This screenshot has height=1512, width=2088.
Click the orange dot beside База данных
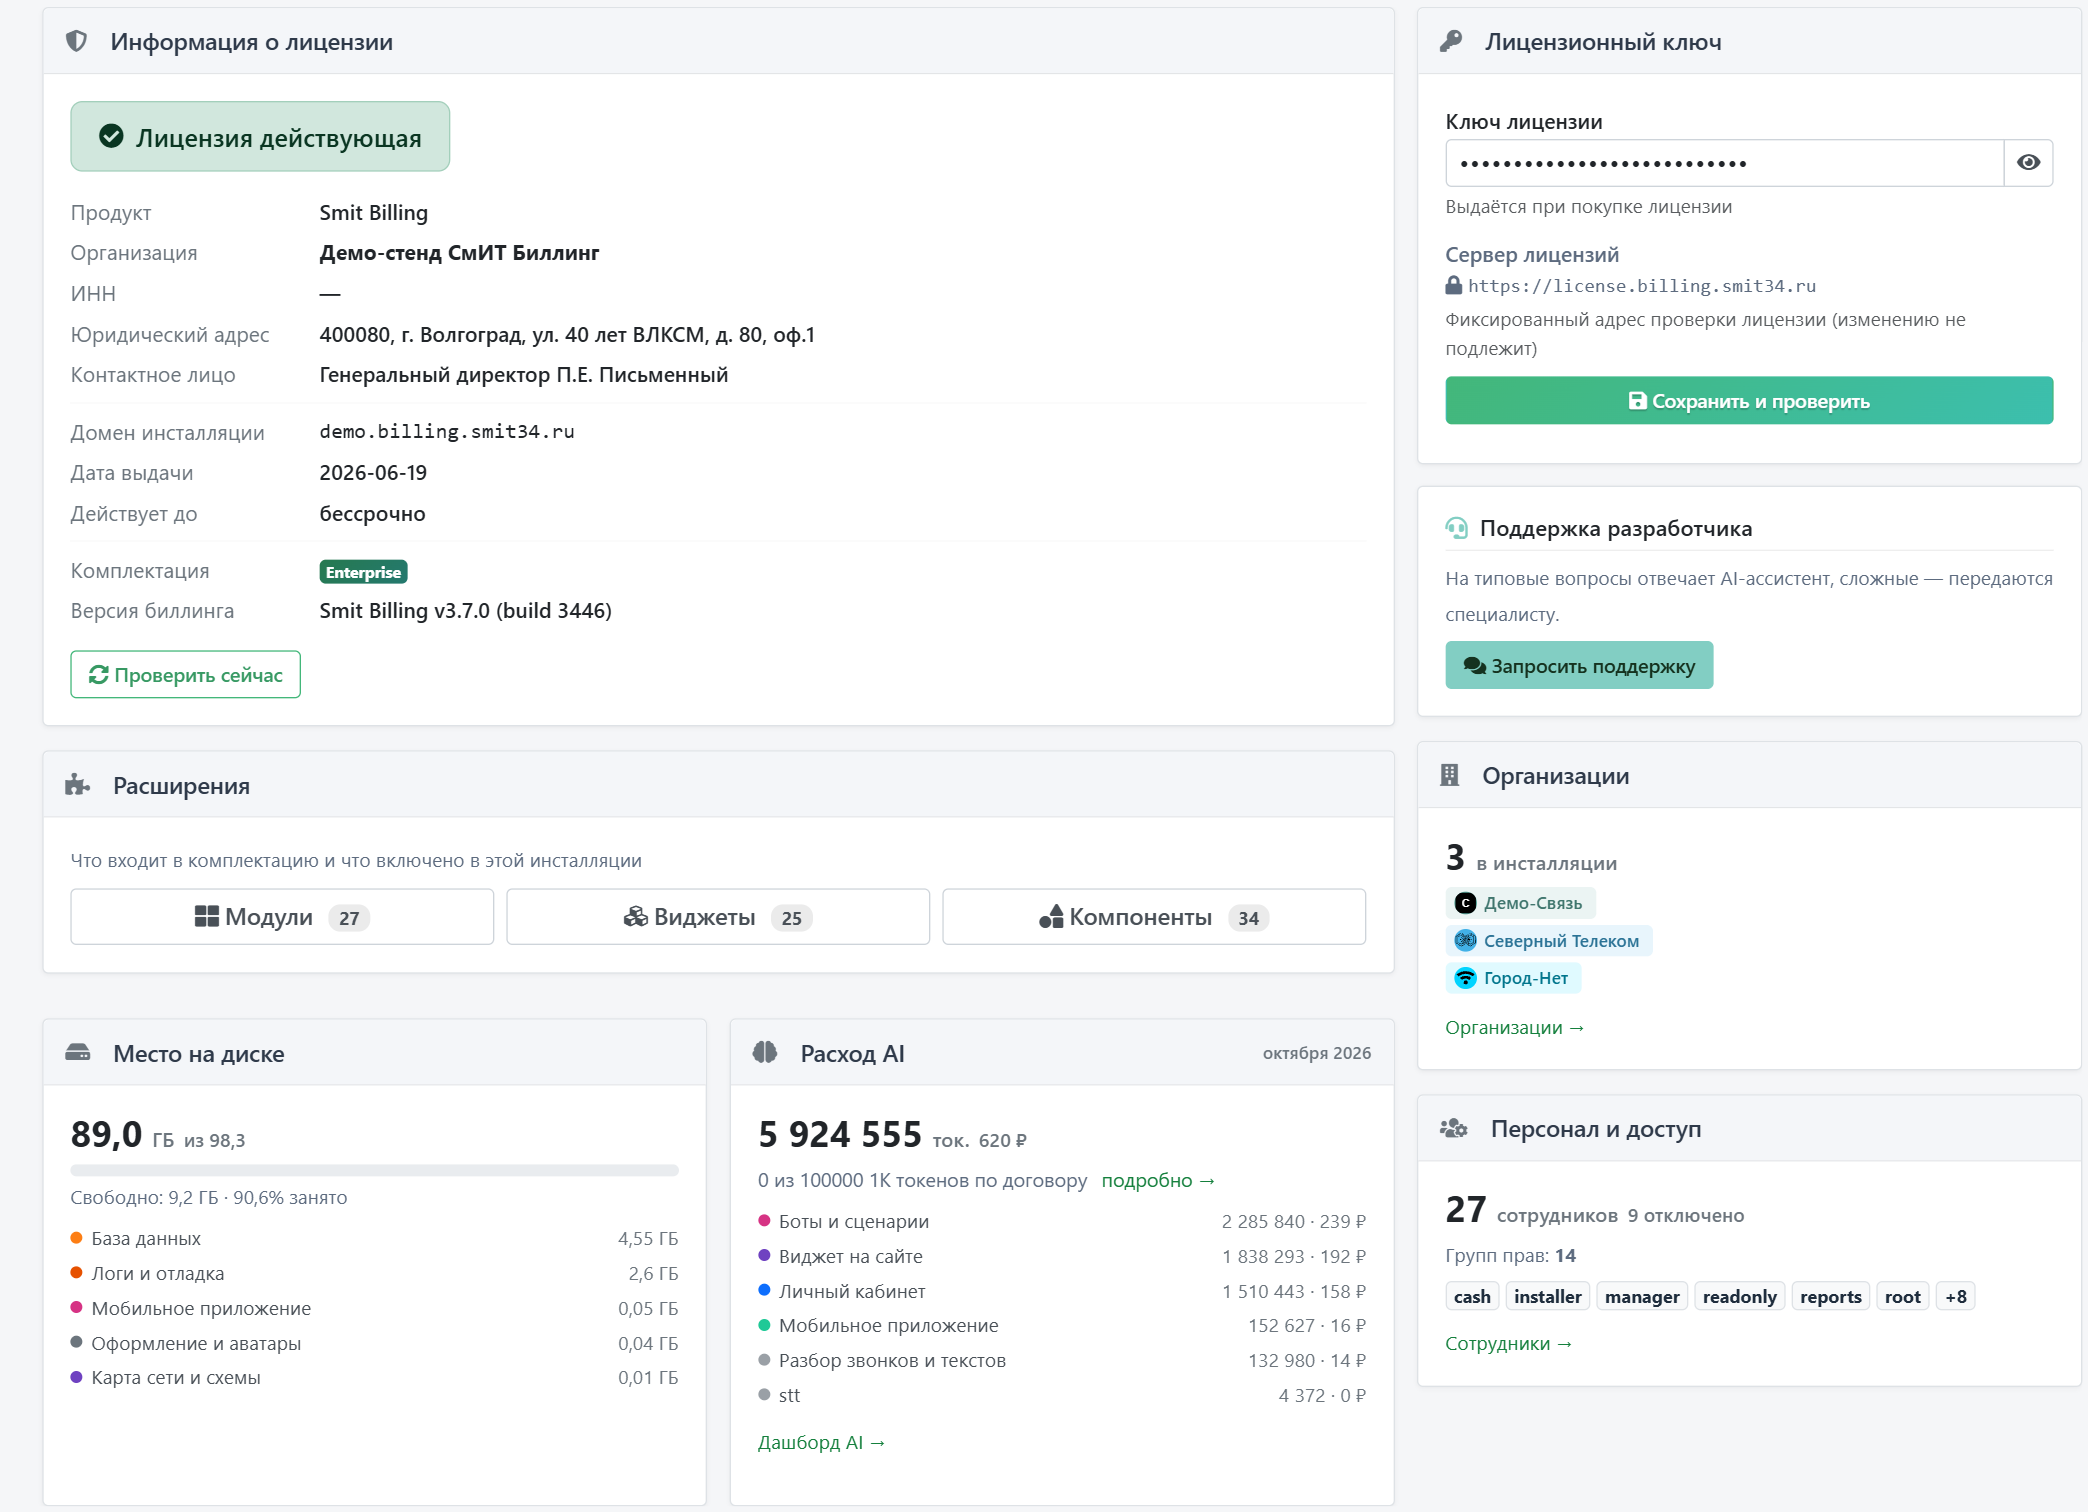click(x=76, y=1238)
